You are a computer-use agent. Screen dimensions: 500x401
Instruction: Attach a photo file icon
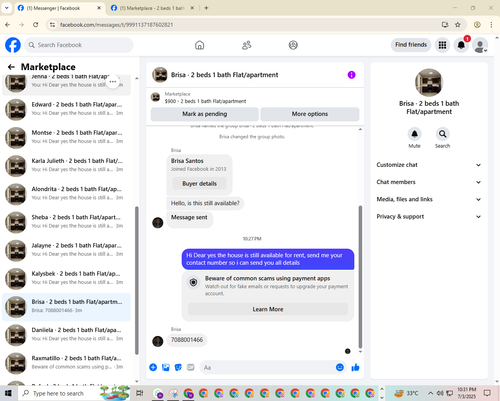(x=166, y=367)
